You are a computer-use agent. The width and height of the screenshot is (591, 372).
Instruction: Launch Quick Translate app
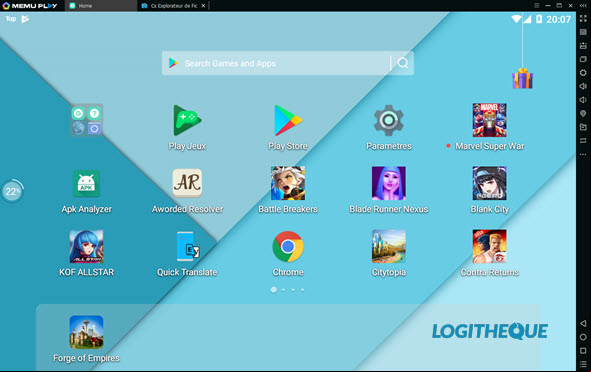click(x=187, y=246)
